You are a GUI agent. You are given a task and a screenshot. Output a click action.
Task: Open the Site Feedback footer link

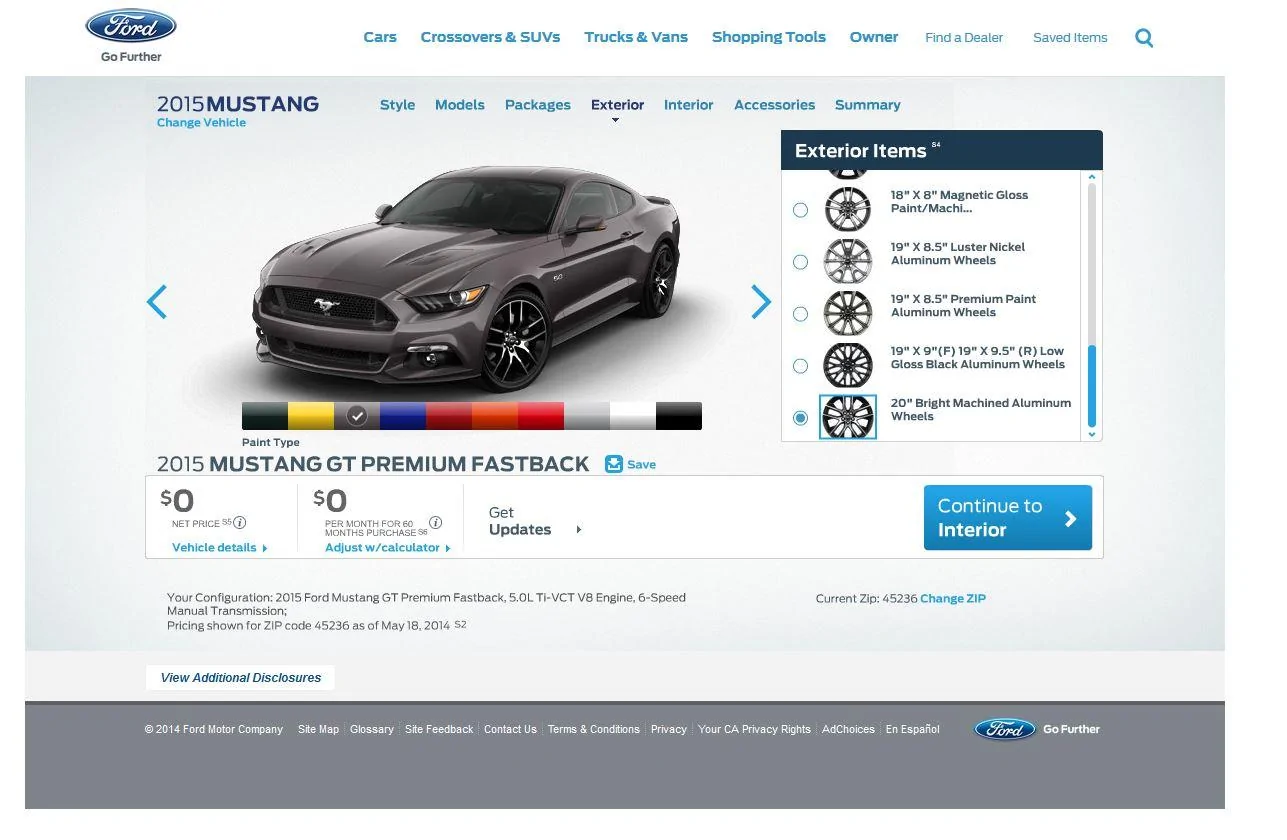439,730
